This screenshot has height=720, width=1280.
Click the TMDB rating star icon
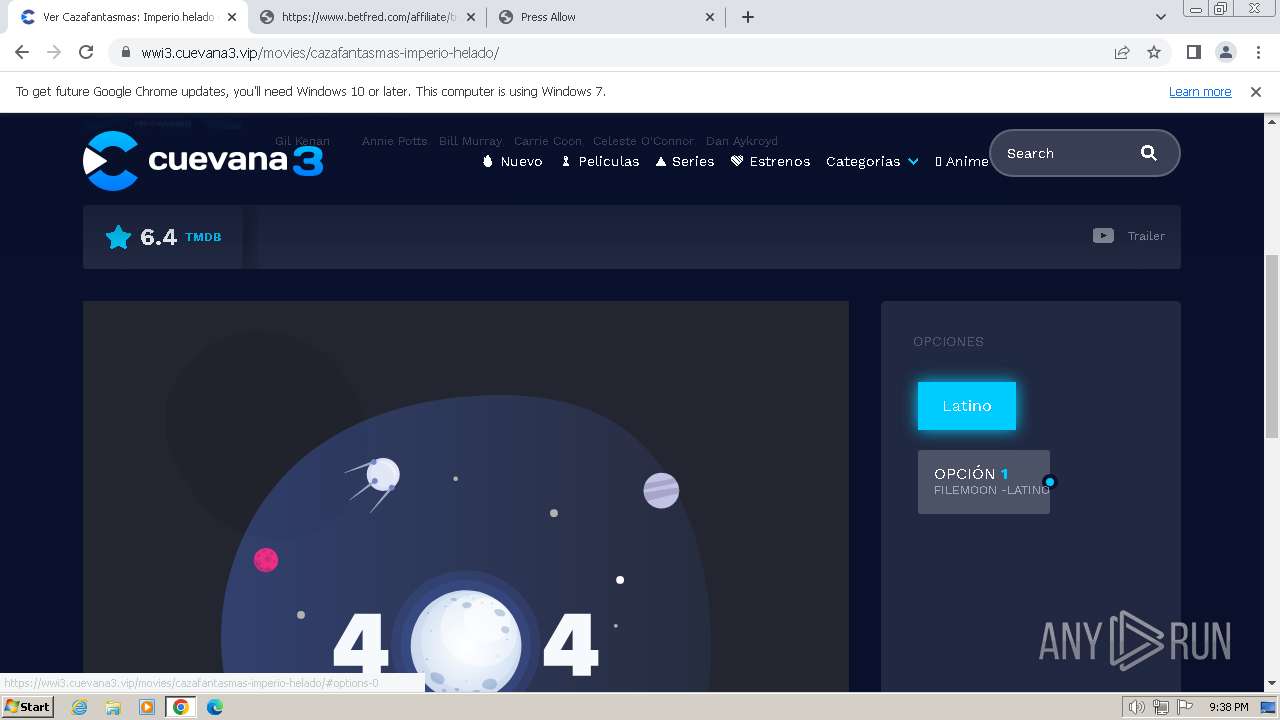click(118, 237)
